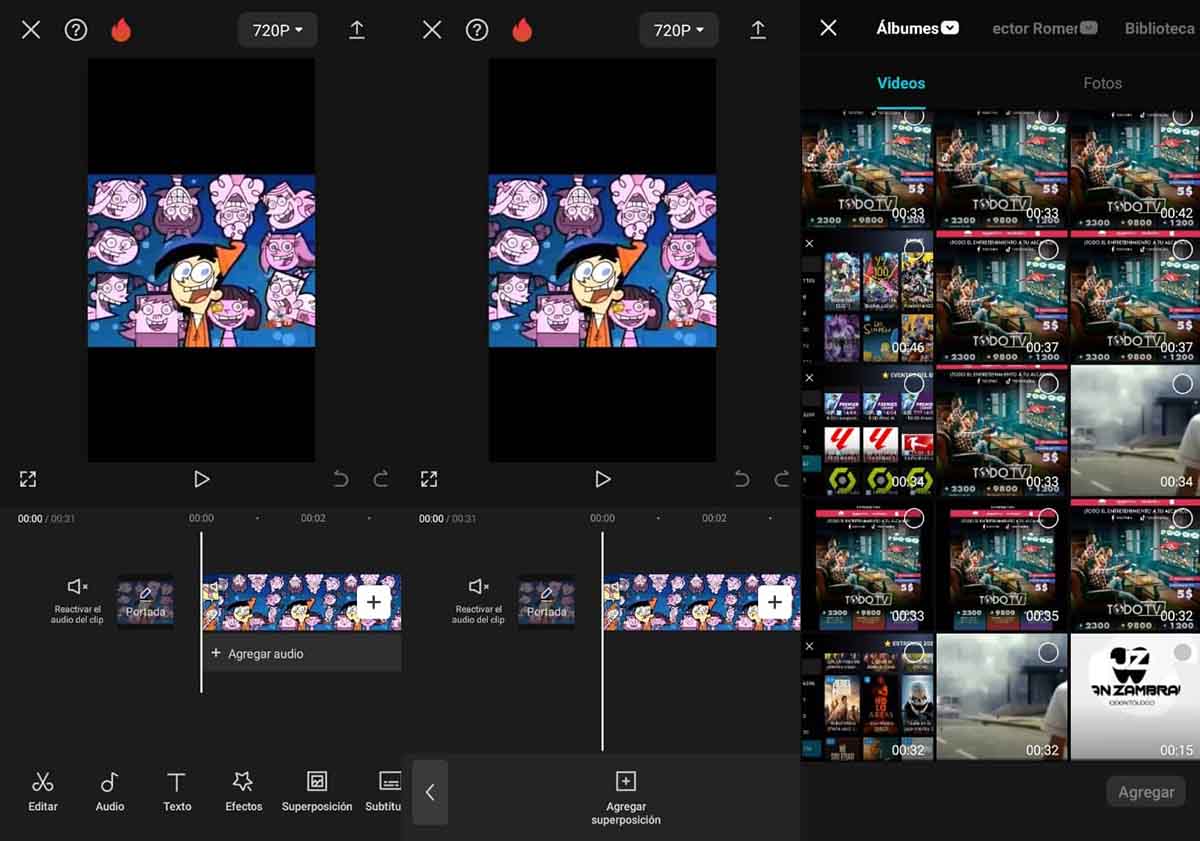Open the ector Romer dropdown tab
1200x841 pixels.
pos(1044,28)
